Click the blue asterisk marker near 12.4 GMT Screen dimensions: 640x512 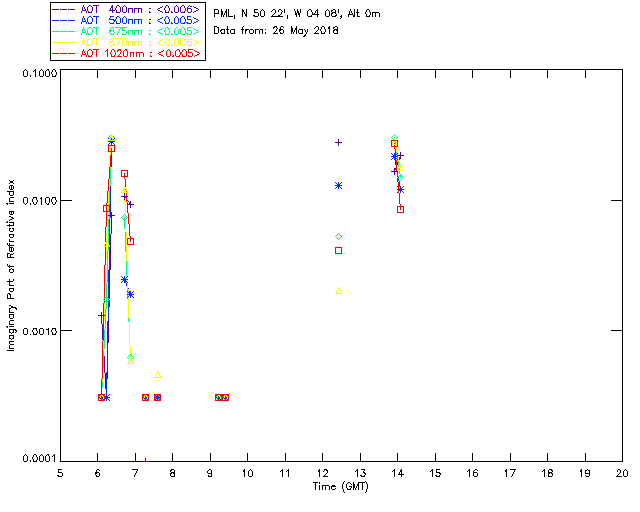tap(338, 186)
